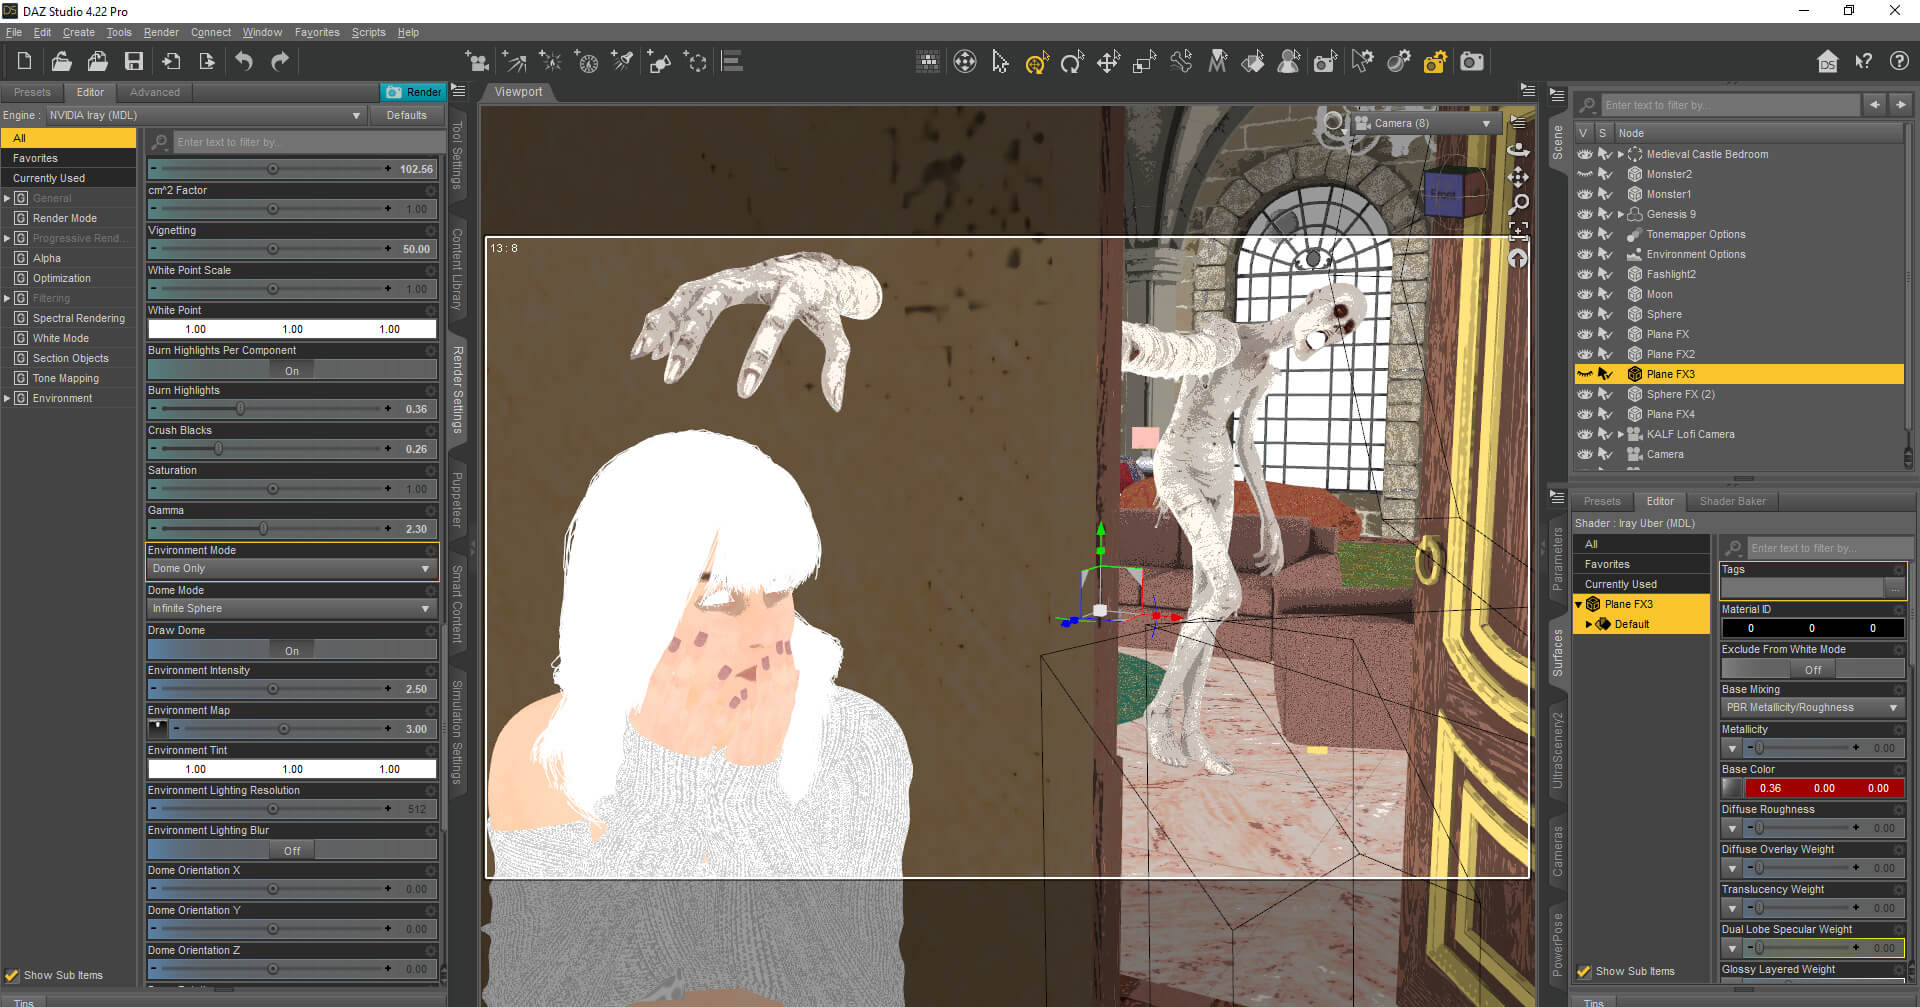The height and width of the screenshot is (1007, 1920).
Task: Expand the Genesis 9 node in Scene
Action: pyautogui.click(x=1621, y=214)
